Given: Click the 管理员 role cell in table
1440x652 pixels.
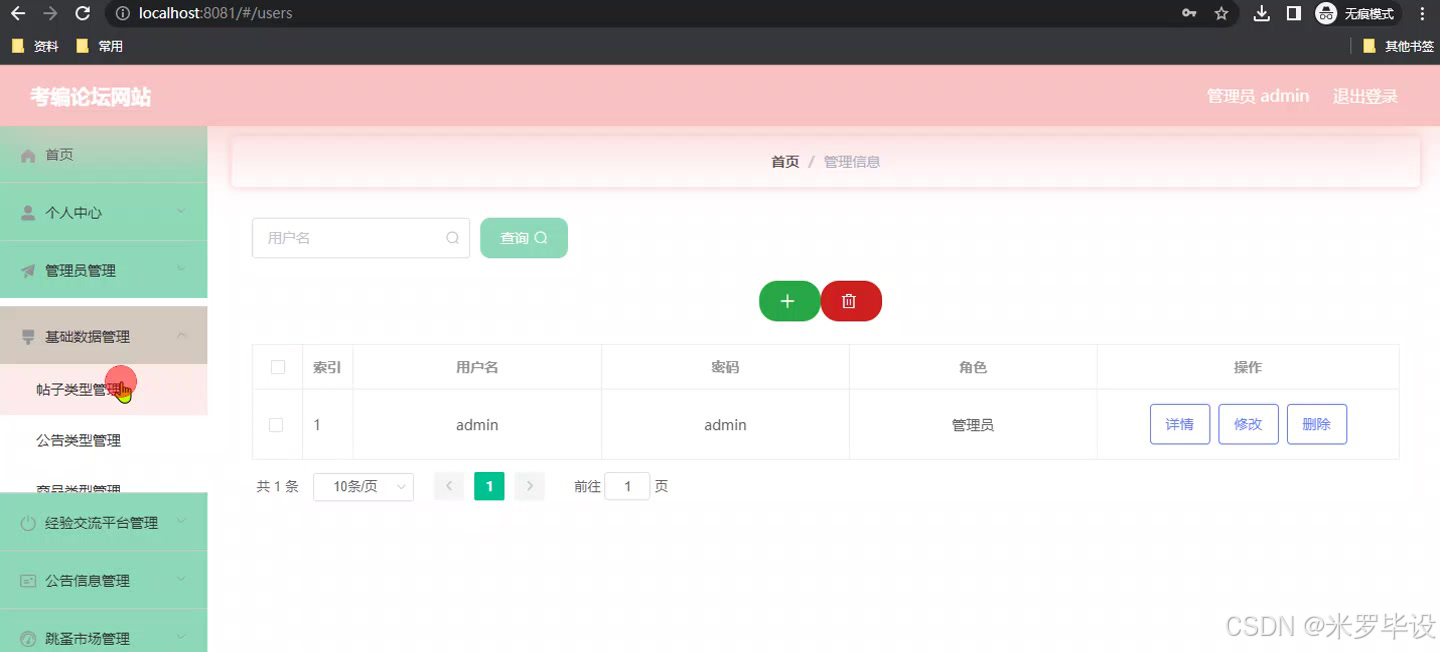Looking at the screenshot, I should [x=973, y=425].
